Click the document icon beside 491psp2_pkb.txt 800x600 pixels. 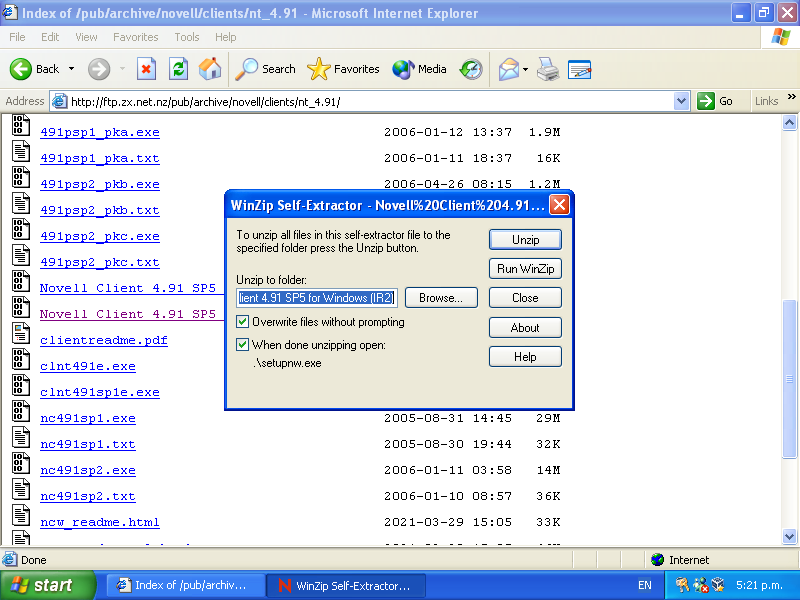point(21,204)
